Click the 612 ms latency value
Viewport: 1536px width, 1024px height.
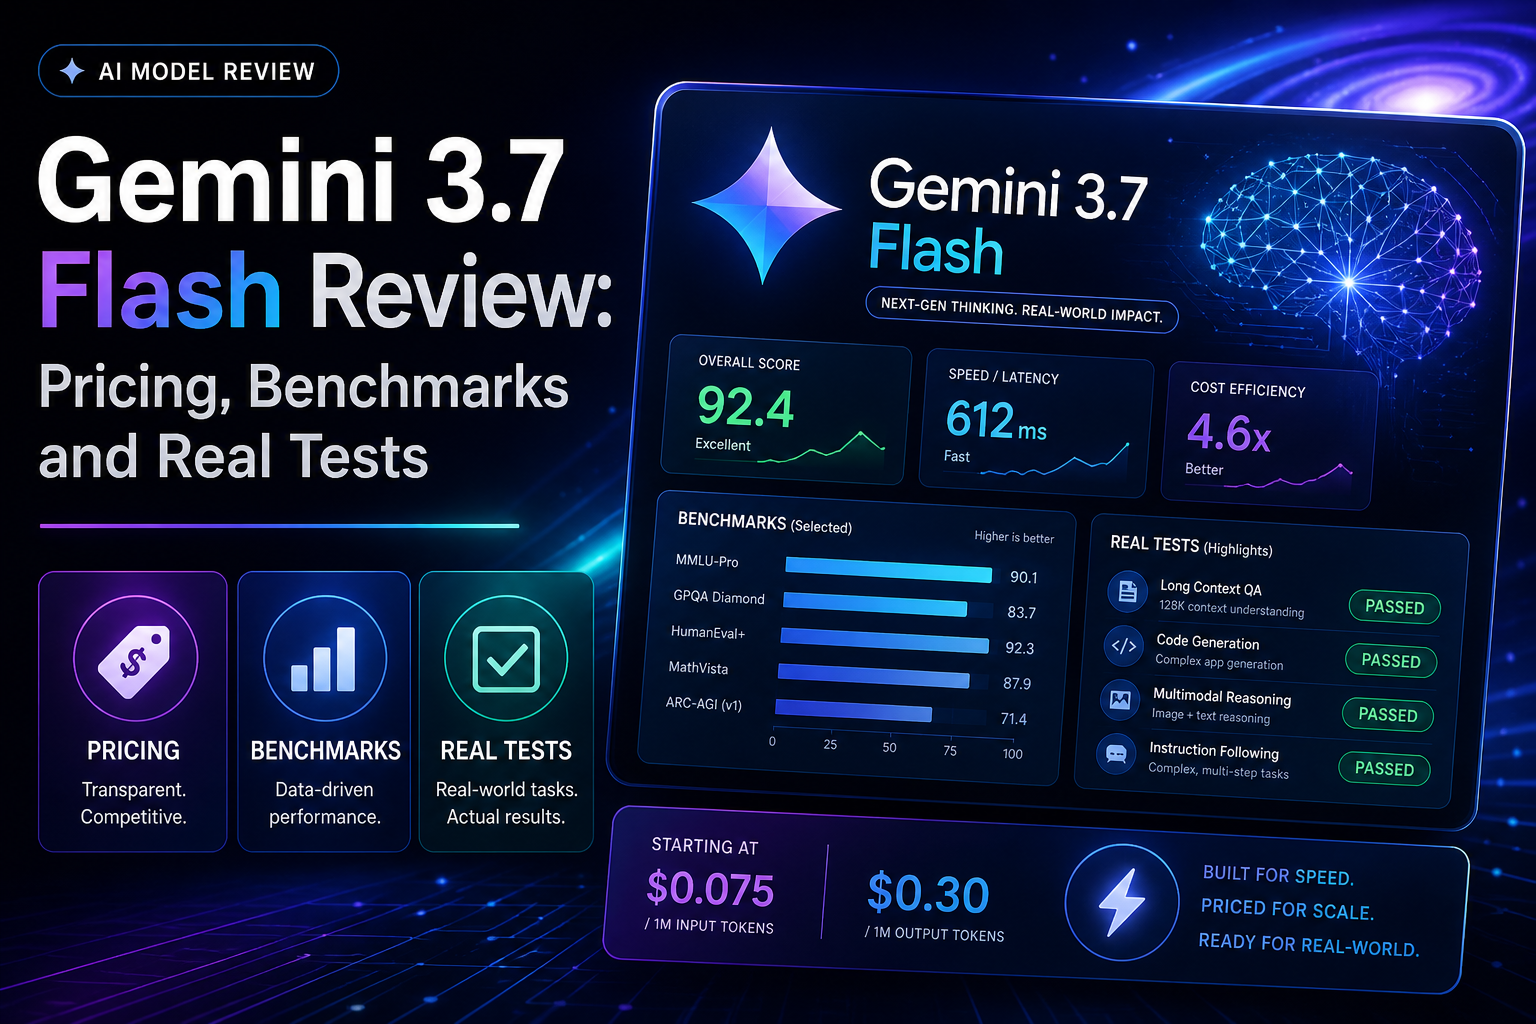pyautogui.click(x=996, y=421)
